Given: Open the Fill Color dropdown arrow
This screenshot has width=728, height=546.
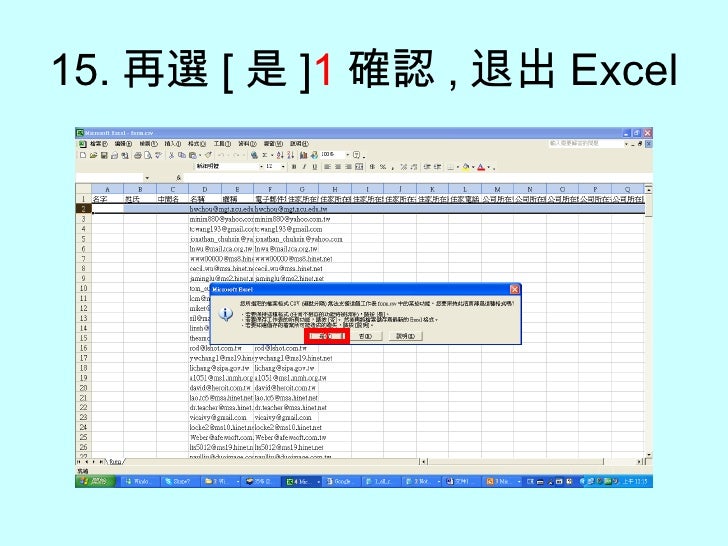Looking at the screenshot, I should [473, 167].
